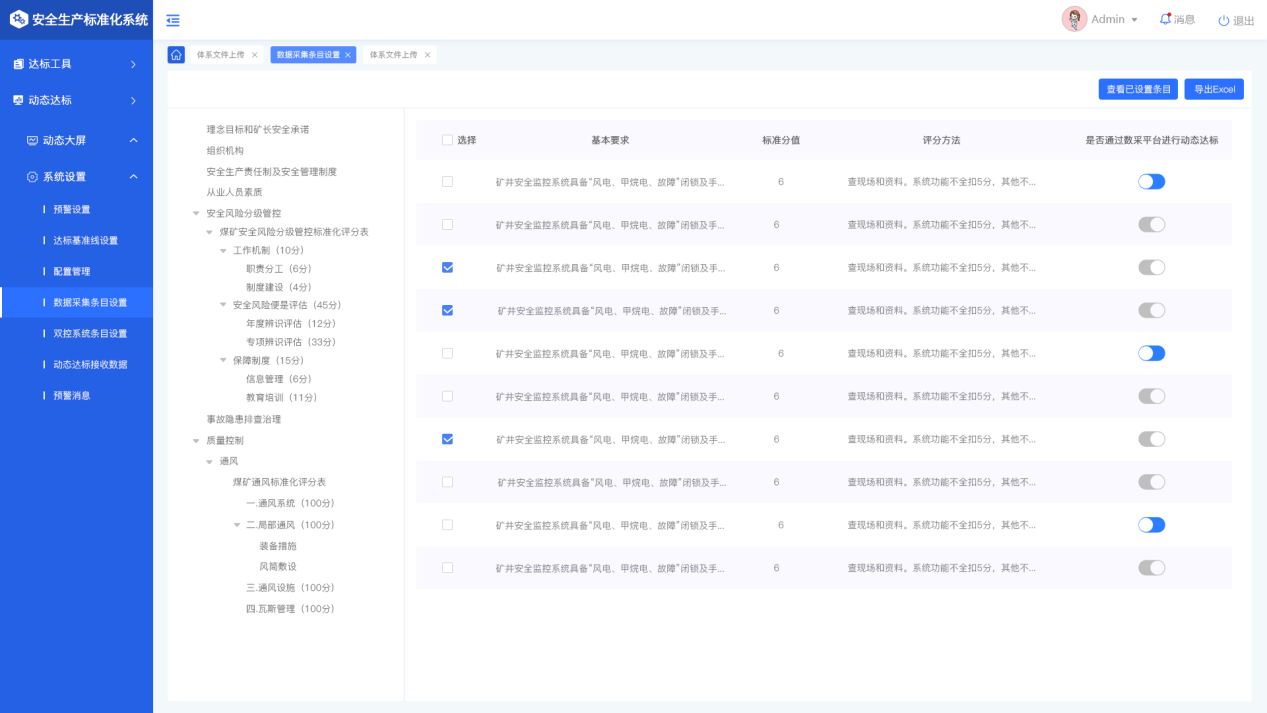1267x713 pixels.
Task: Collapse the 质量控制 tree arrow
Action: (x=196, y=440)
